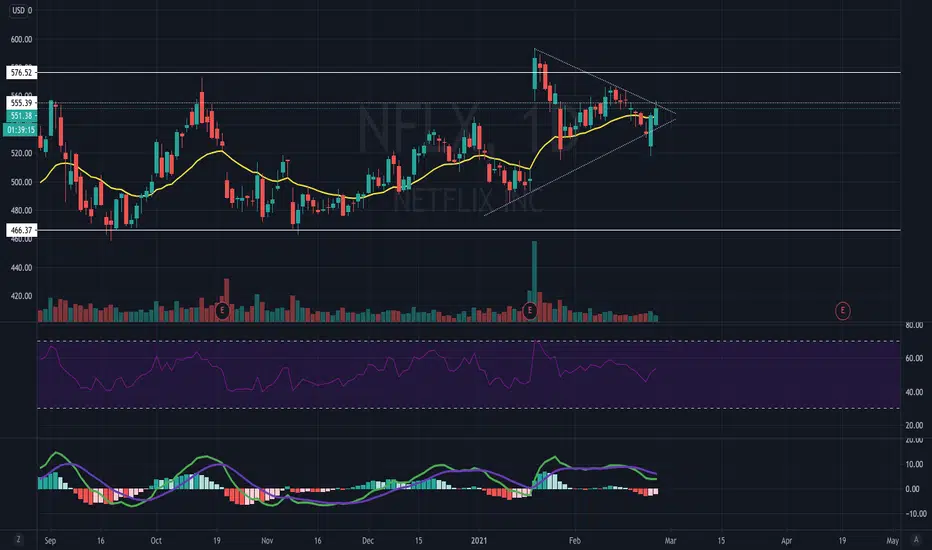Viewport: 932px width, 550px height.
Task: Click the 60.00 RSI axis label
Action: tap(914, 358)
